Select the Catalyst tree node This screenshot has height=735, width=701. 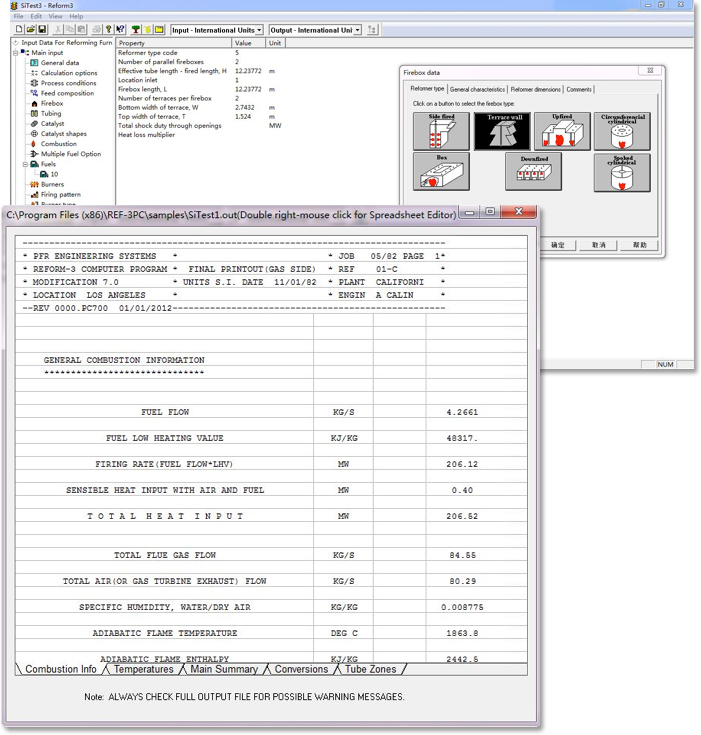tap(52, 124)
